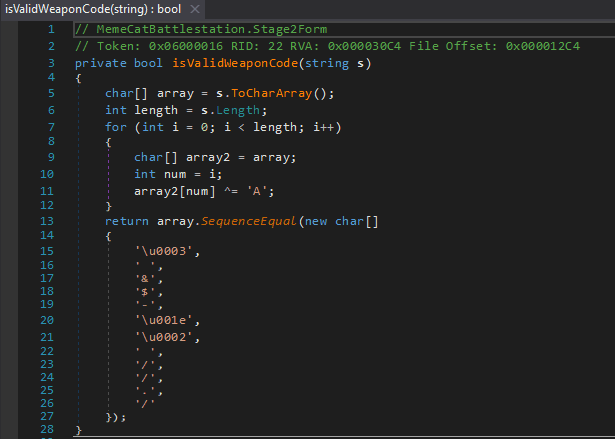
Task: Click the 'new char[]' expression
Action: point(341,221)
